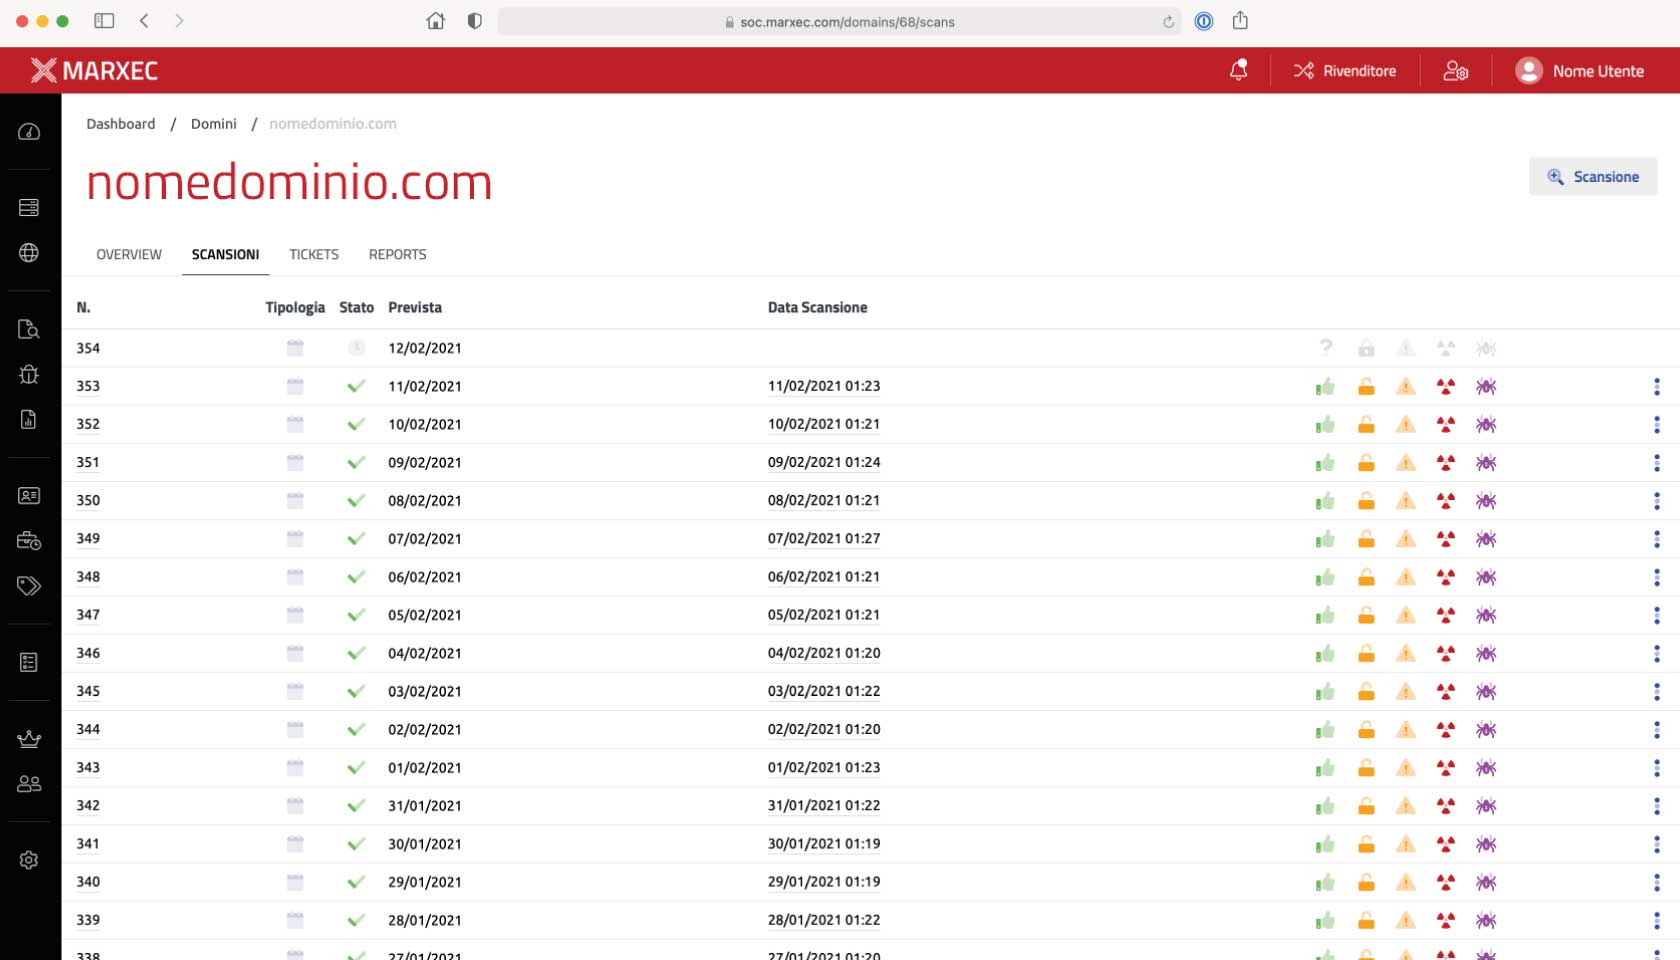1680x960 pixels.
Task: Click purple spider icon for scan 349
Action: pyautogui.click(x=1486, y=539)
